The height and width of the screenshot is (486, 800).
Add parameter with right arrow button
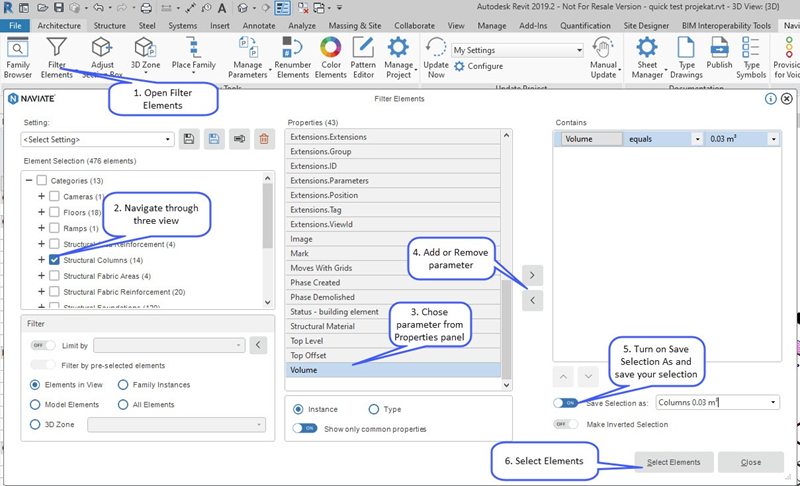click(532, 274)
